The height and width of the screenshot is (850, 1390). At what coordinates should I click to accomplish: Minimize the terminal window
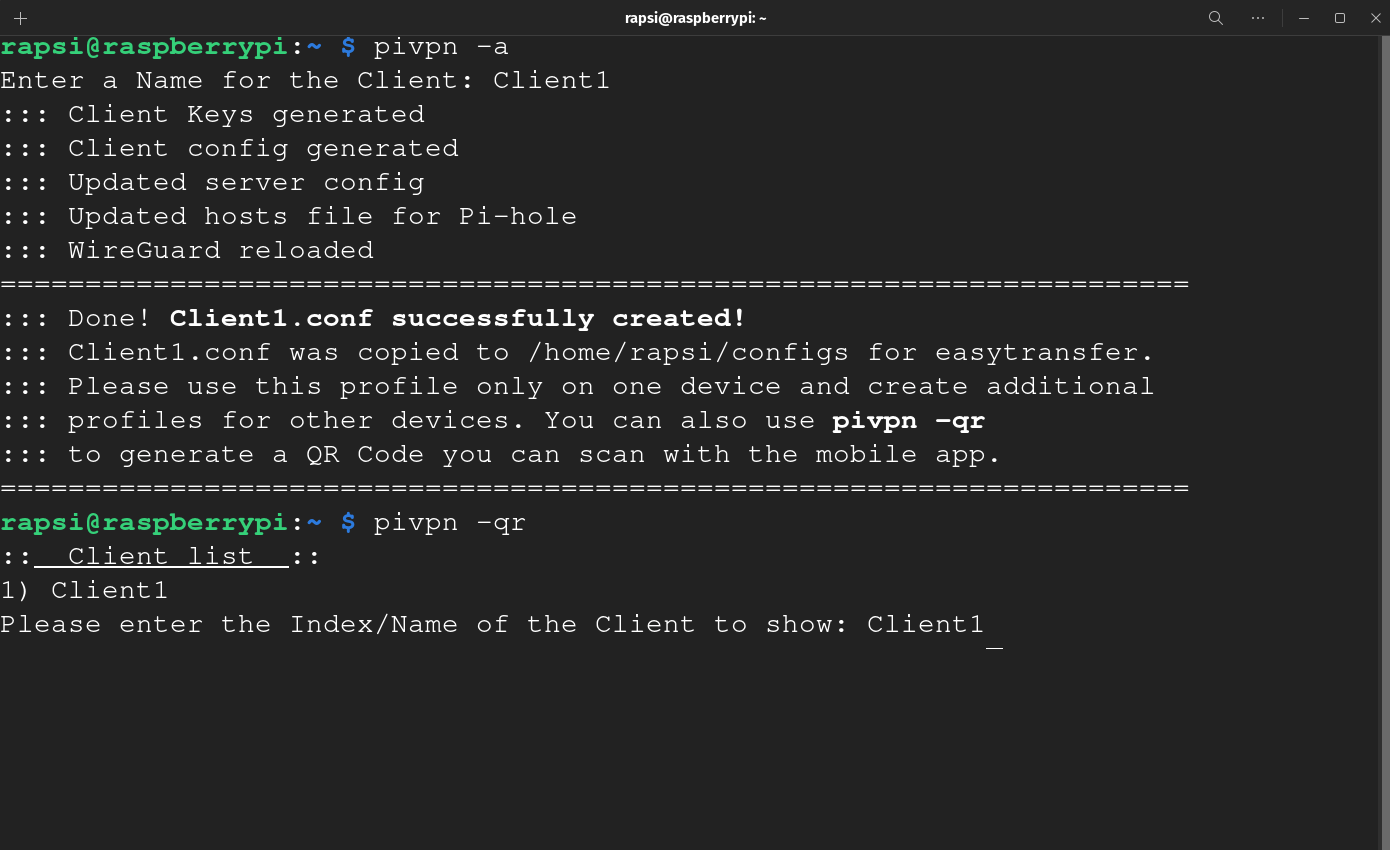1304,18
